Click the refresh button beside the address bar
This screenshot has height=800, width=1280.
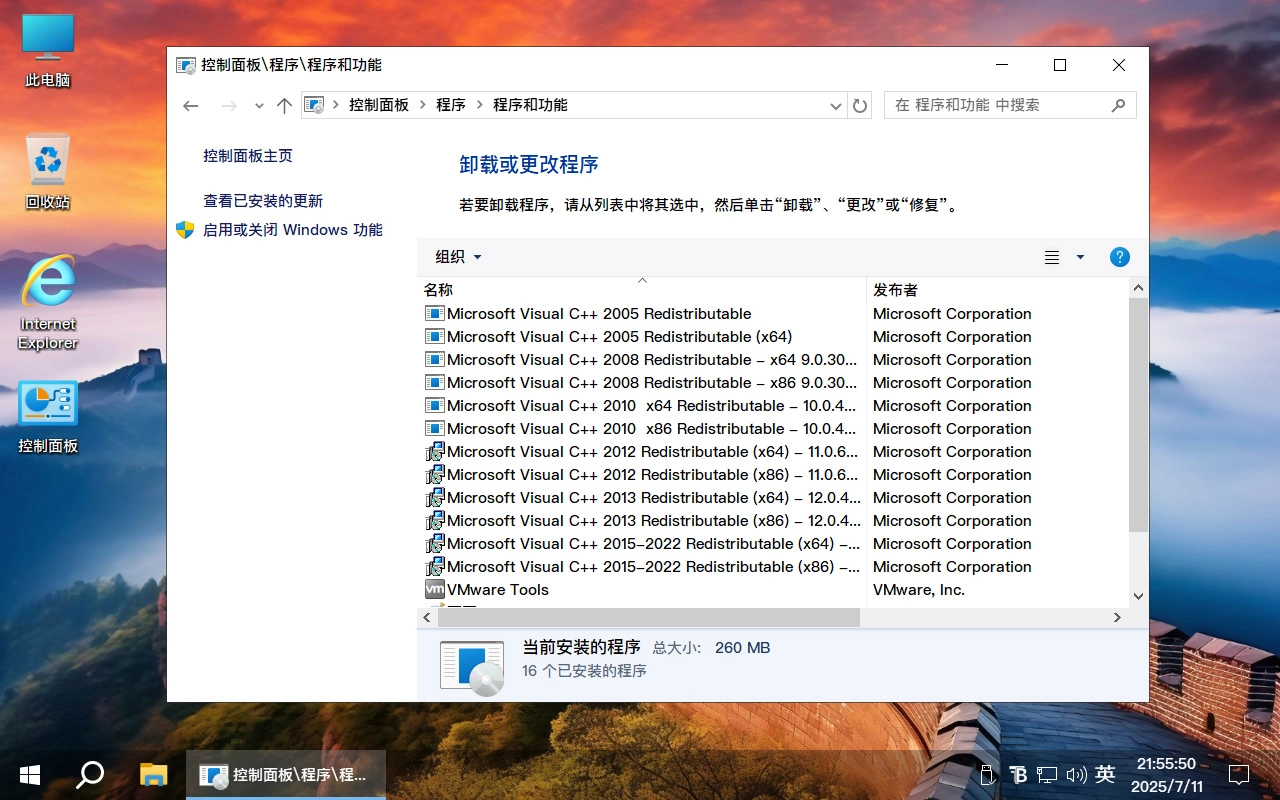tap(860, 105)
